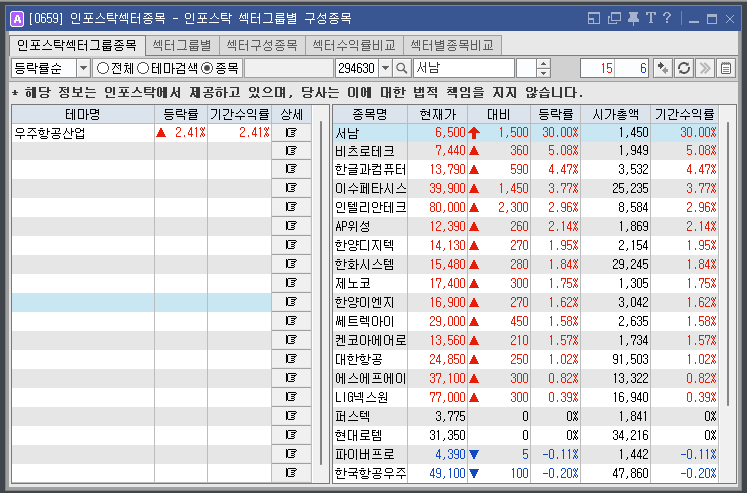Click the refresh icon in the toolbar
The image size is (747, 493).
(684, 68)
